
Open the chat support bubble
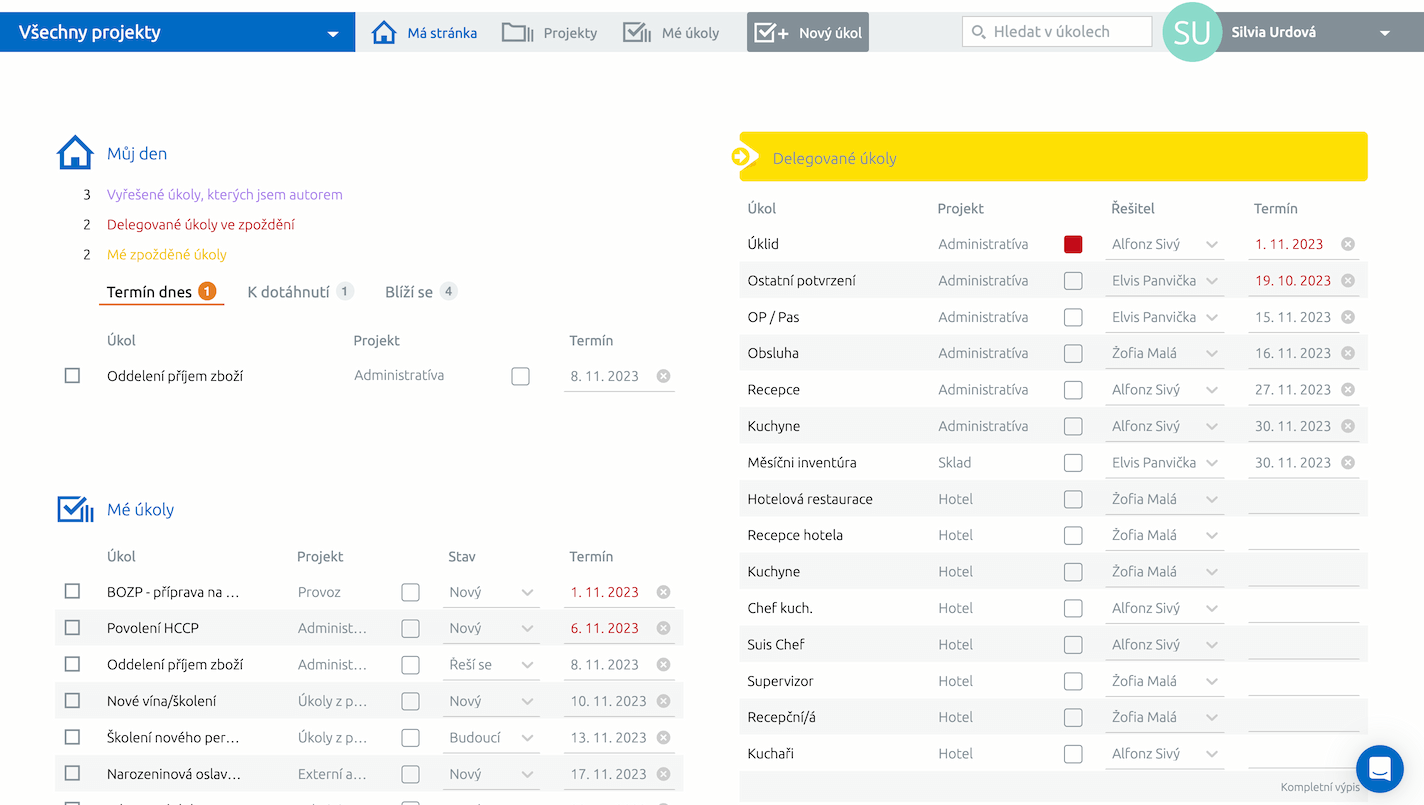(x=1380, y=769)
